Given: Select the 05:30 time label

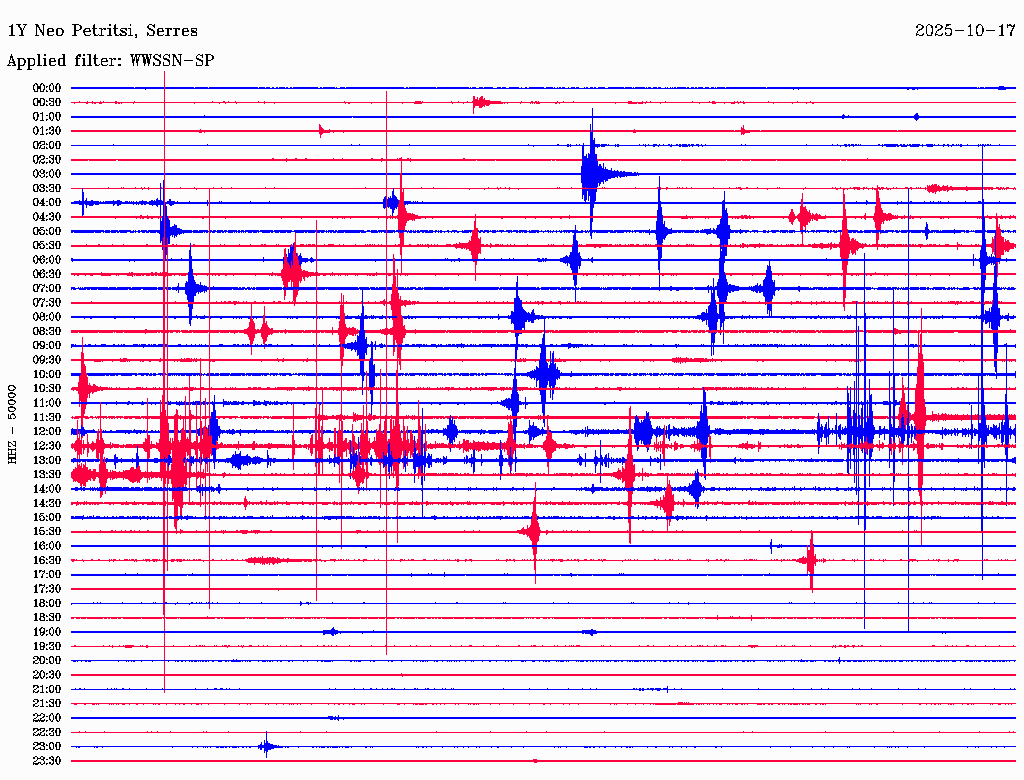Looking at the screenshot, I should (47, 246).
